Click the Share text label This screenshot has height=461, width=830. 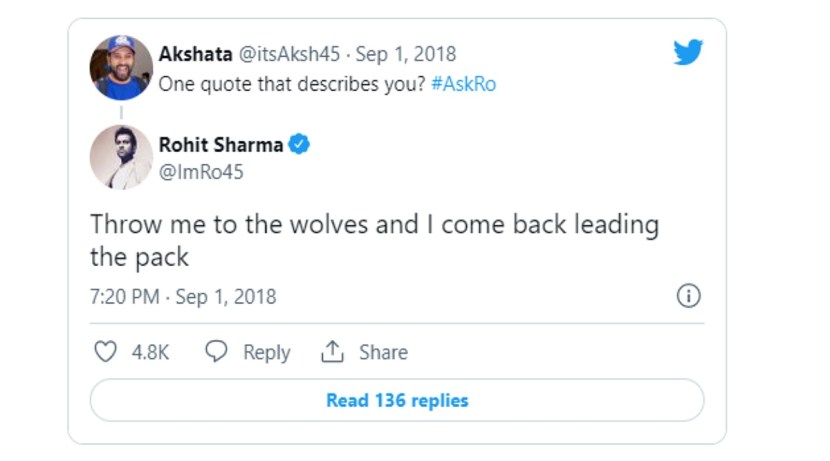pyautogui.click(x=383, y=352)
